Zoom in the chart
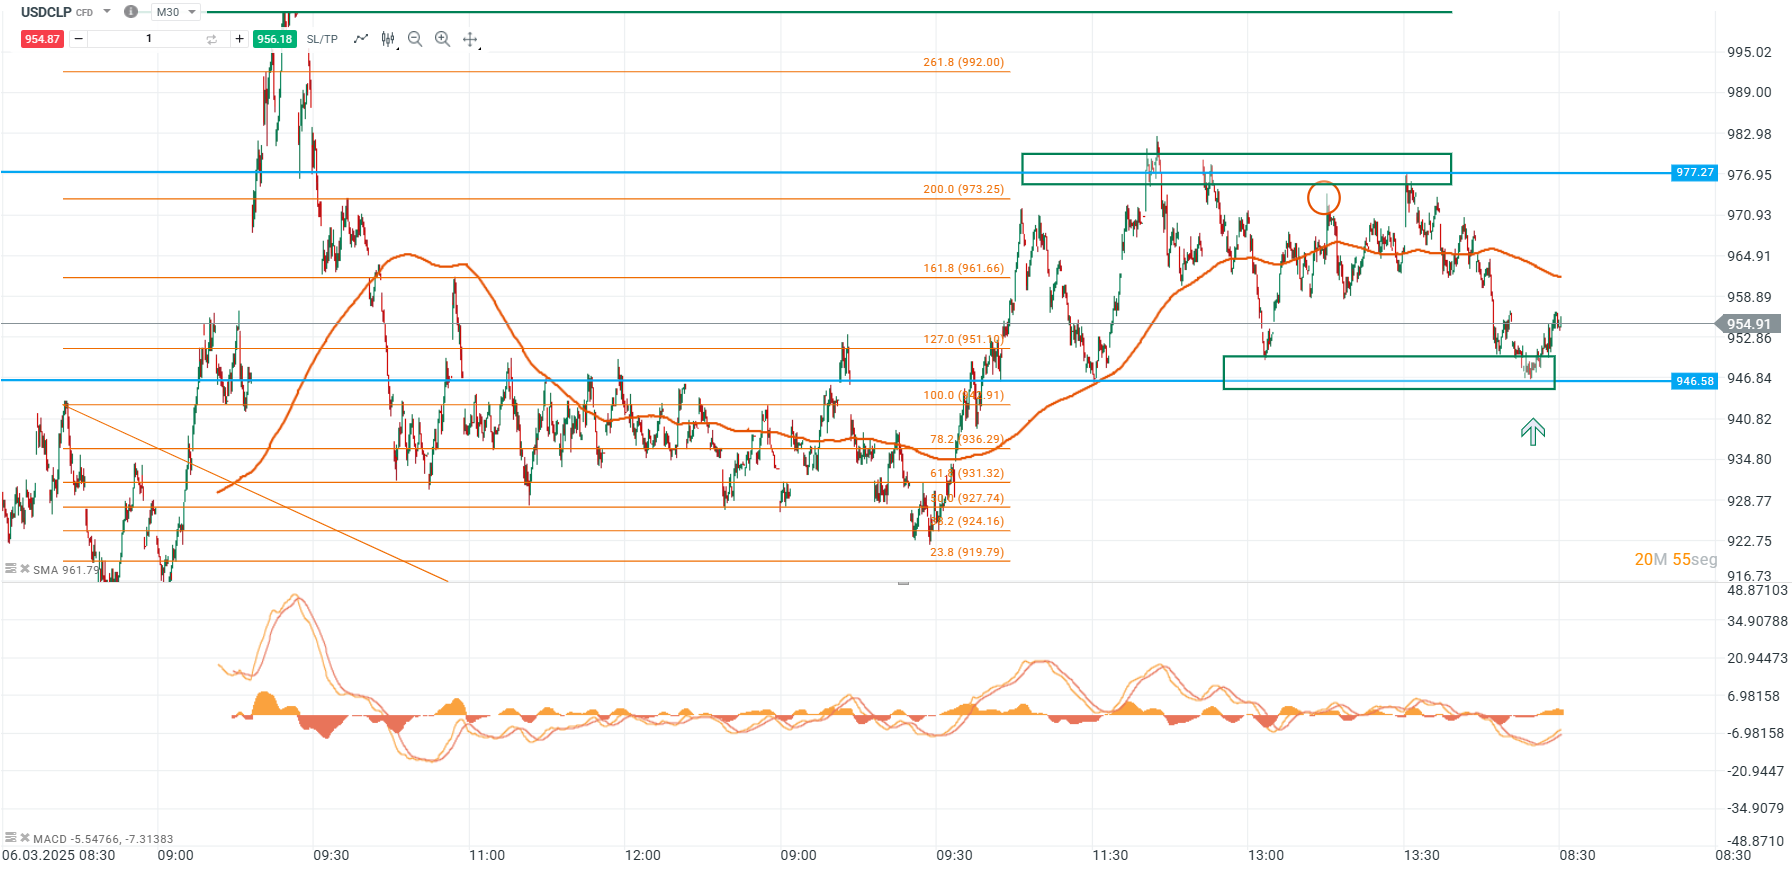Viewport: 1792px width, 871px height. tap(442, 39)
